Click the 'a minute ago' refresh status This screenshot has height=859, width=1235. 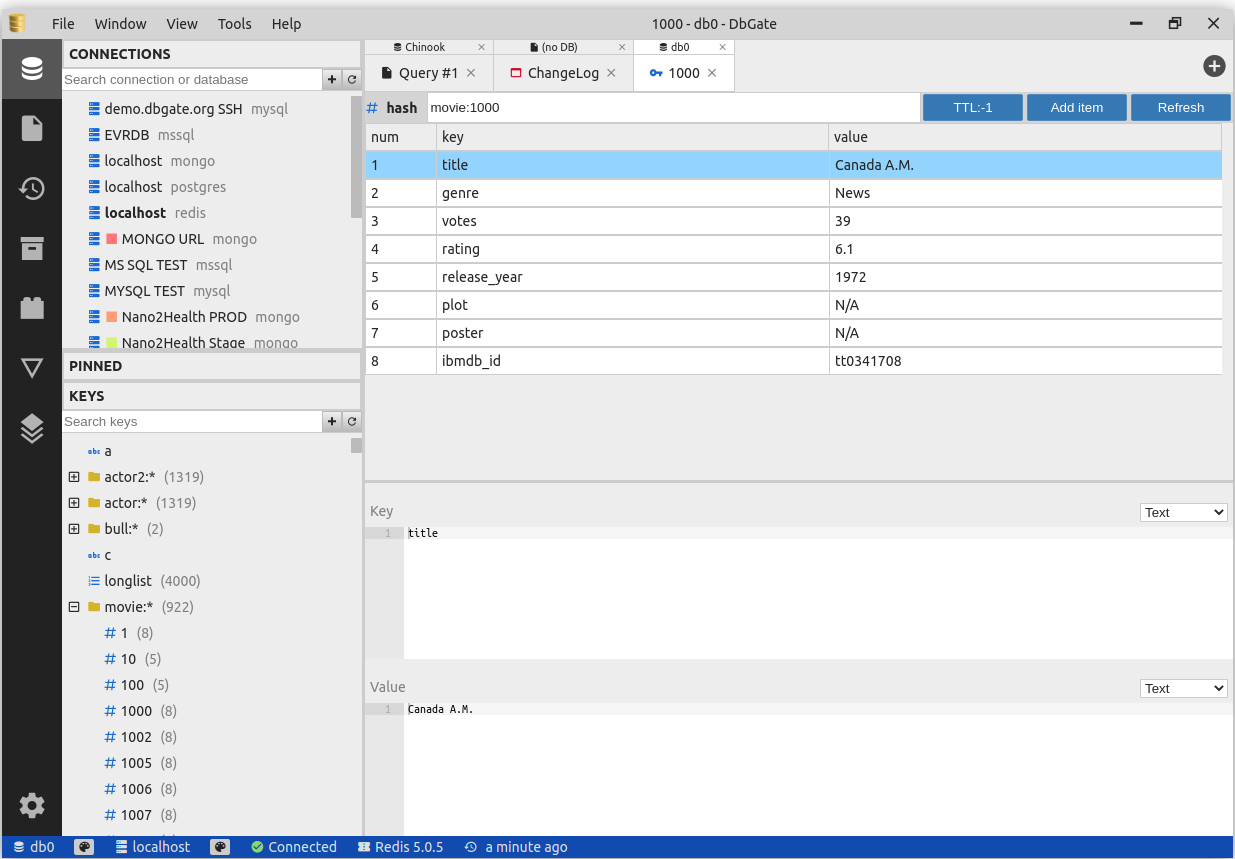click(516, 847)
